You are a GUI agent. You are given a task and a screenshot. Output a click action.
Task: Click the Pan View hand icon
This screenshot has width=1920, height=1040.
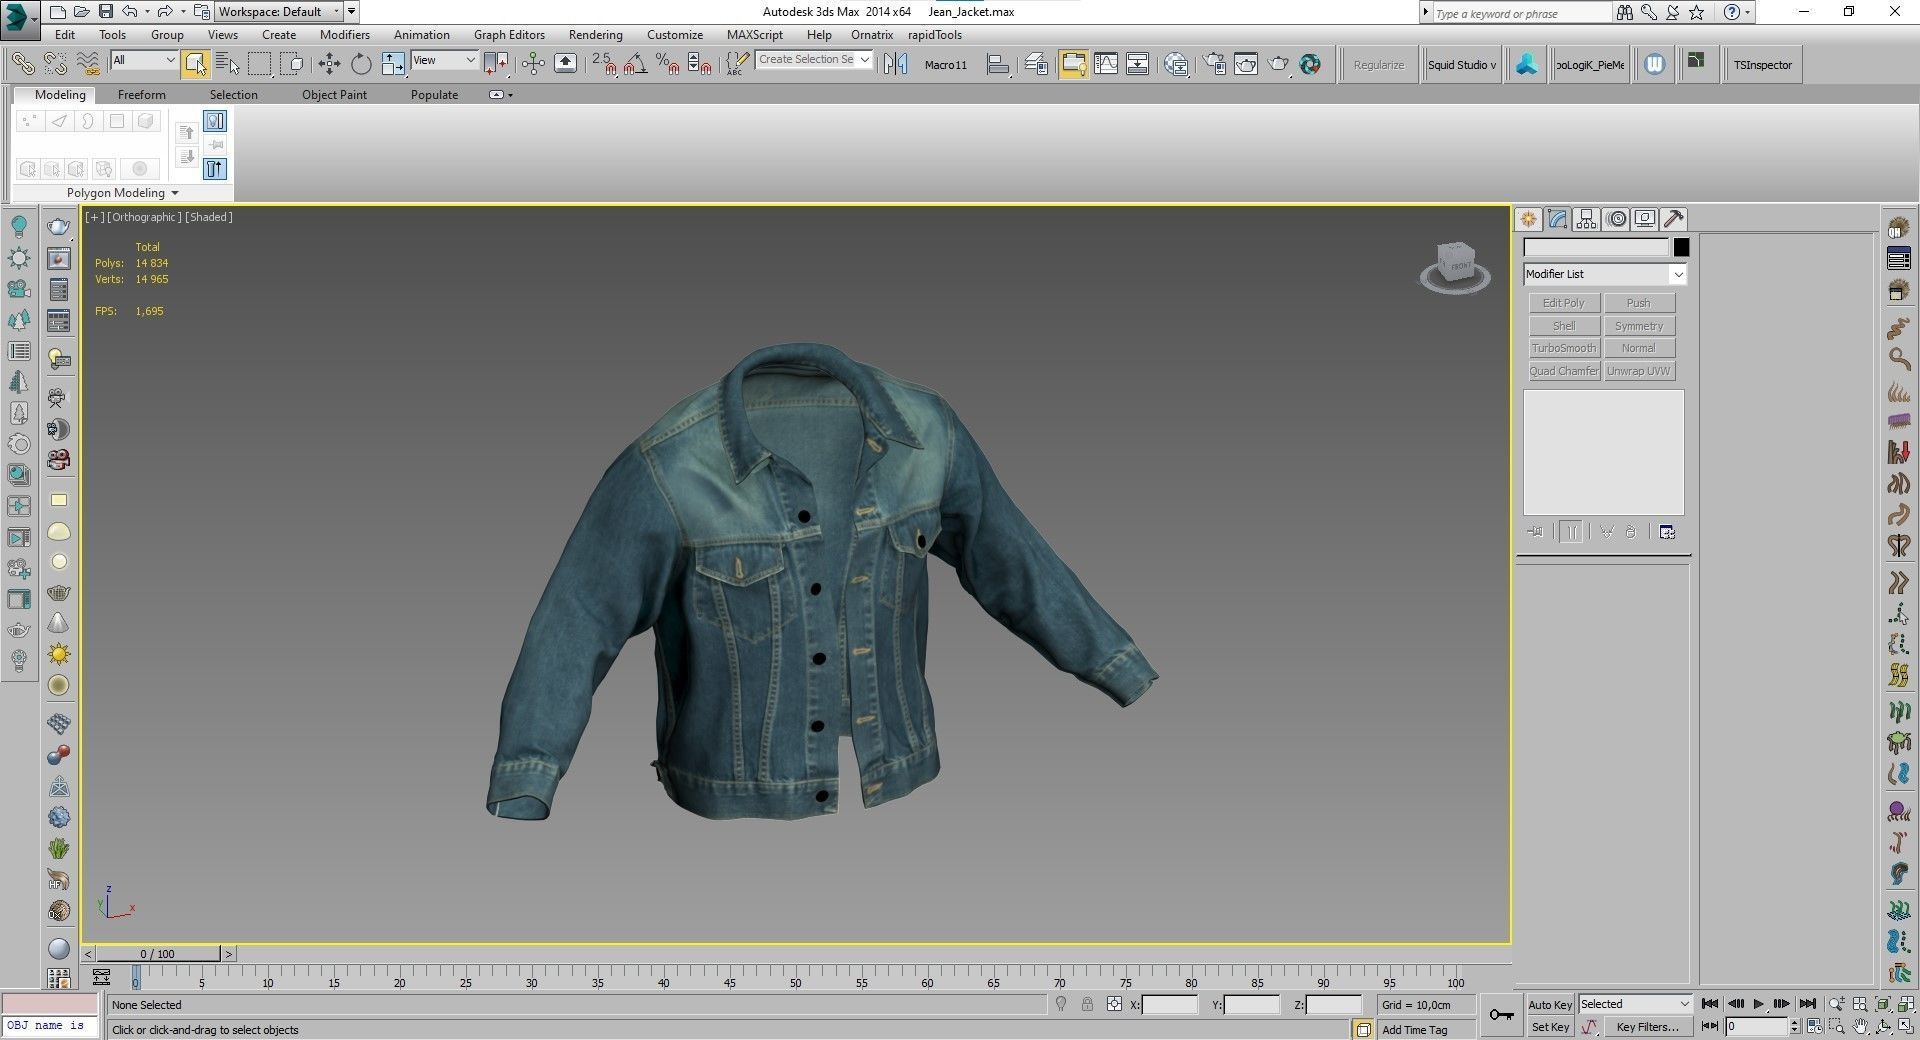pyautogui.click(x=1860, y=1027)
